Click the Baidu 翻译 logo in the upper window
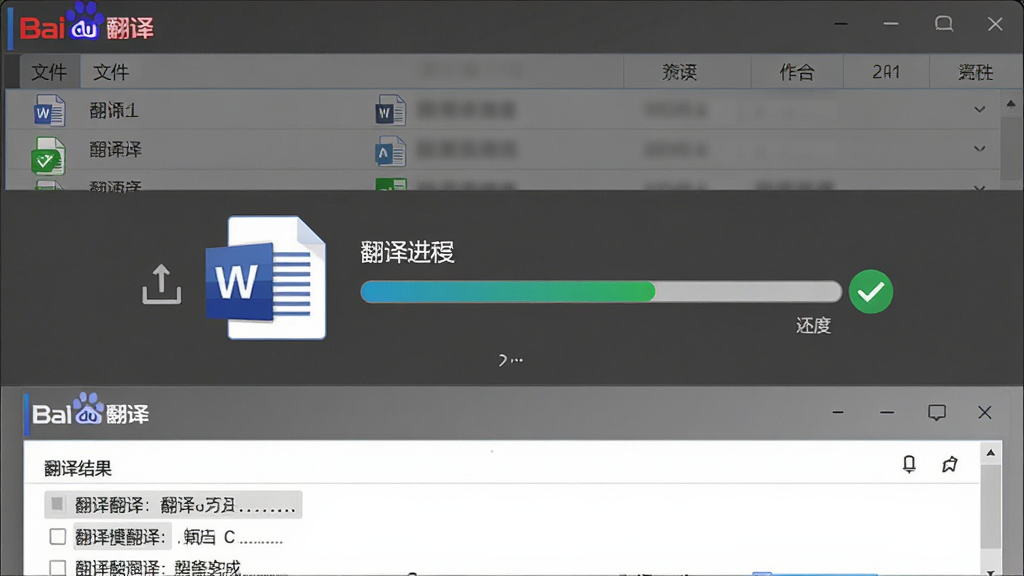1024x576 pixels. [86, 23]
